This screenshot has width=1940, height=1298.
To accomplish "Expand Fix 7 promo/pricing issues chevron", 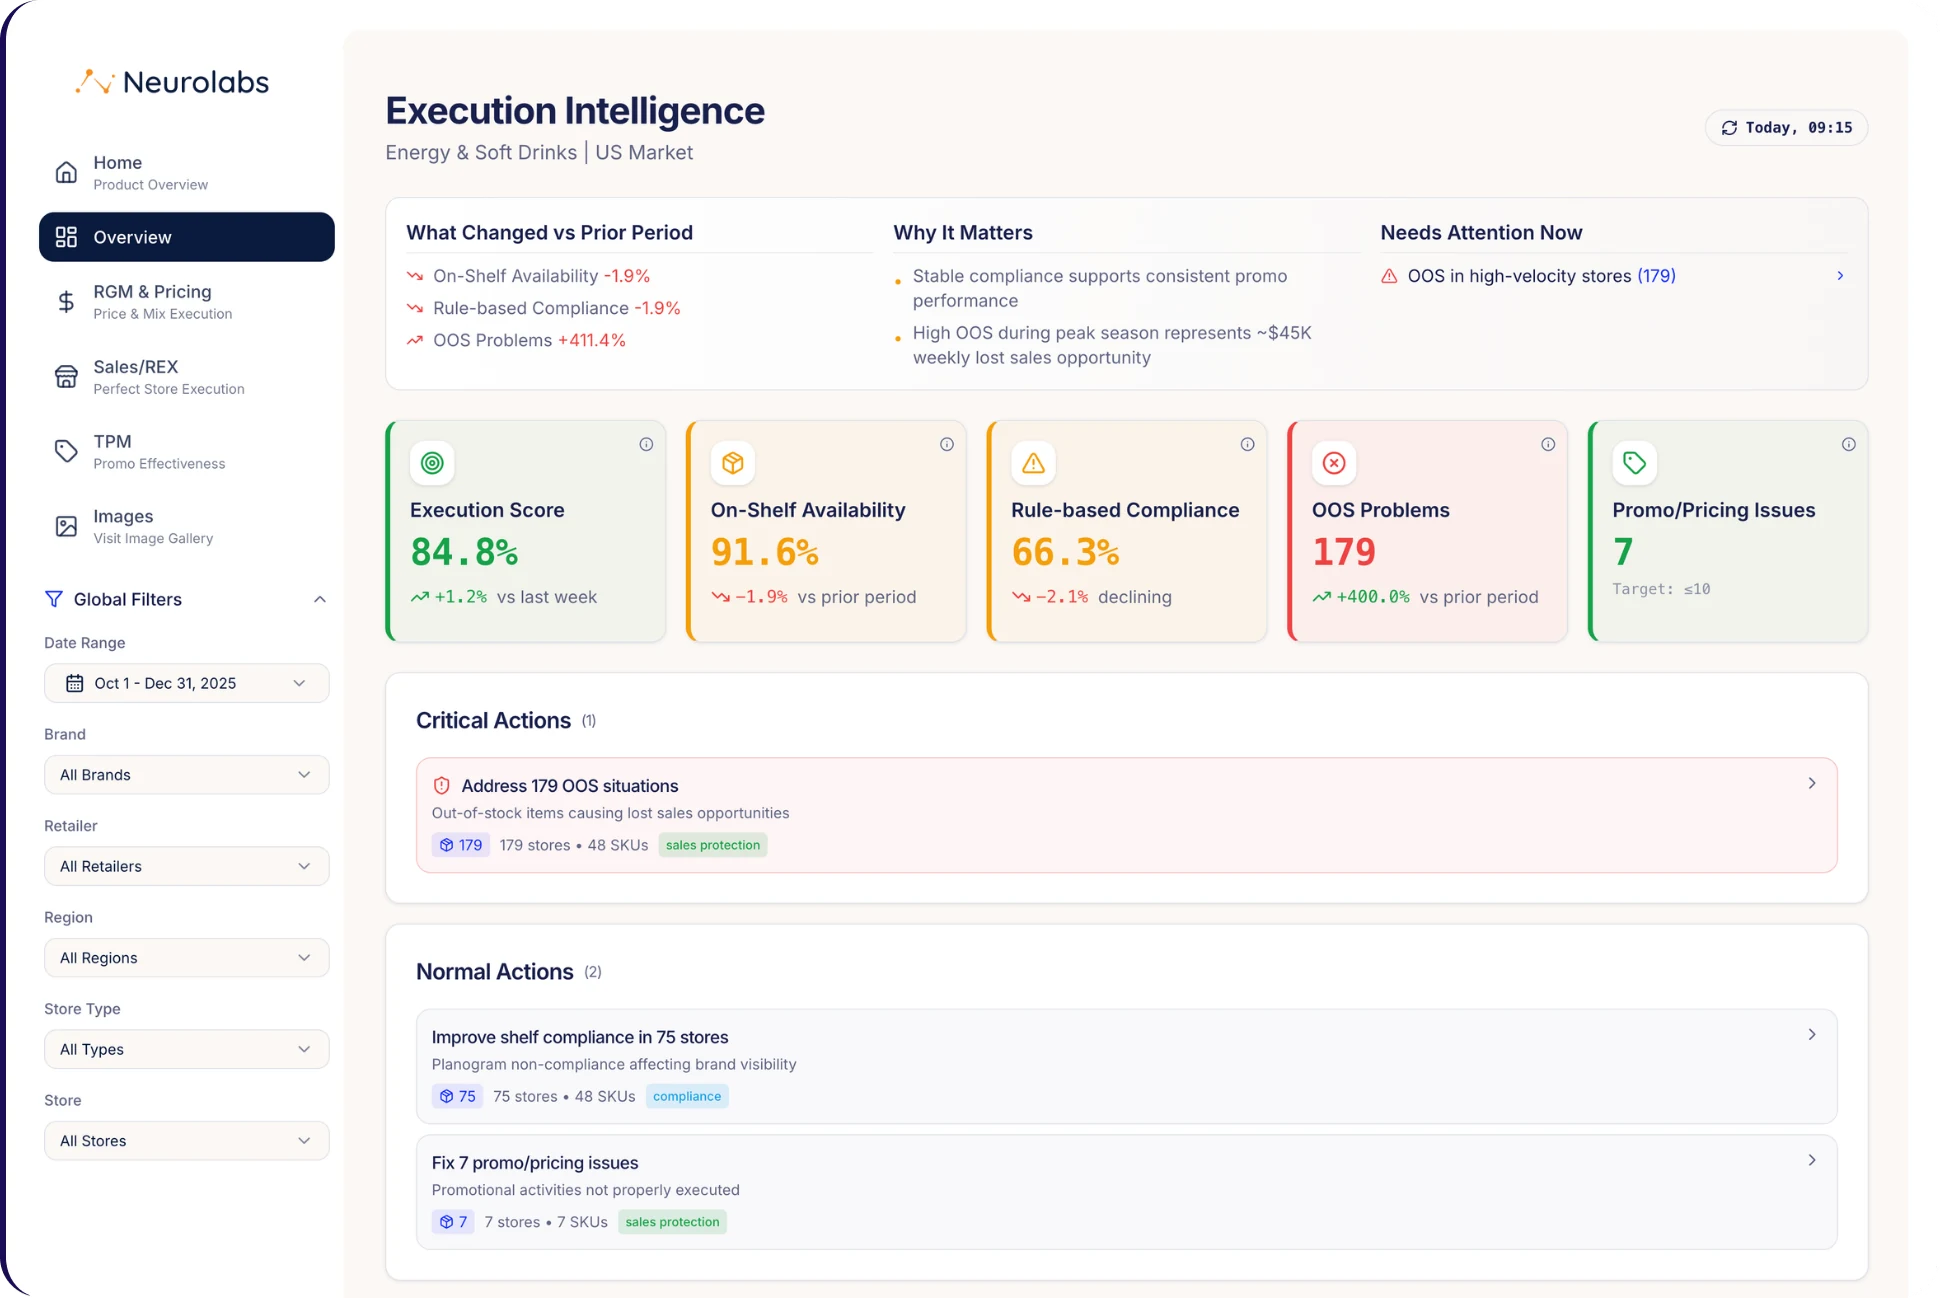I will [1812, 1160].
